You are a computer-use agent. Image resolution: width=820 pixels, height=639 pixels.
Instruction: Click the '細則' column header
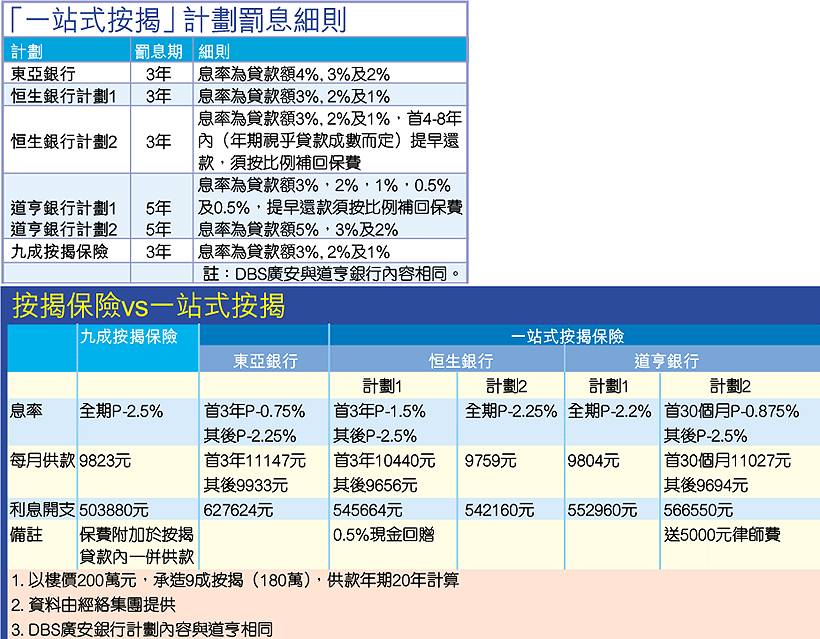tap(214, 51)
